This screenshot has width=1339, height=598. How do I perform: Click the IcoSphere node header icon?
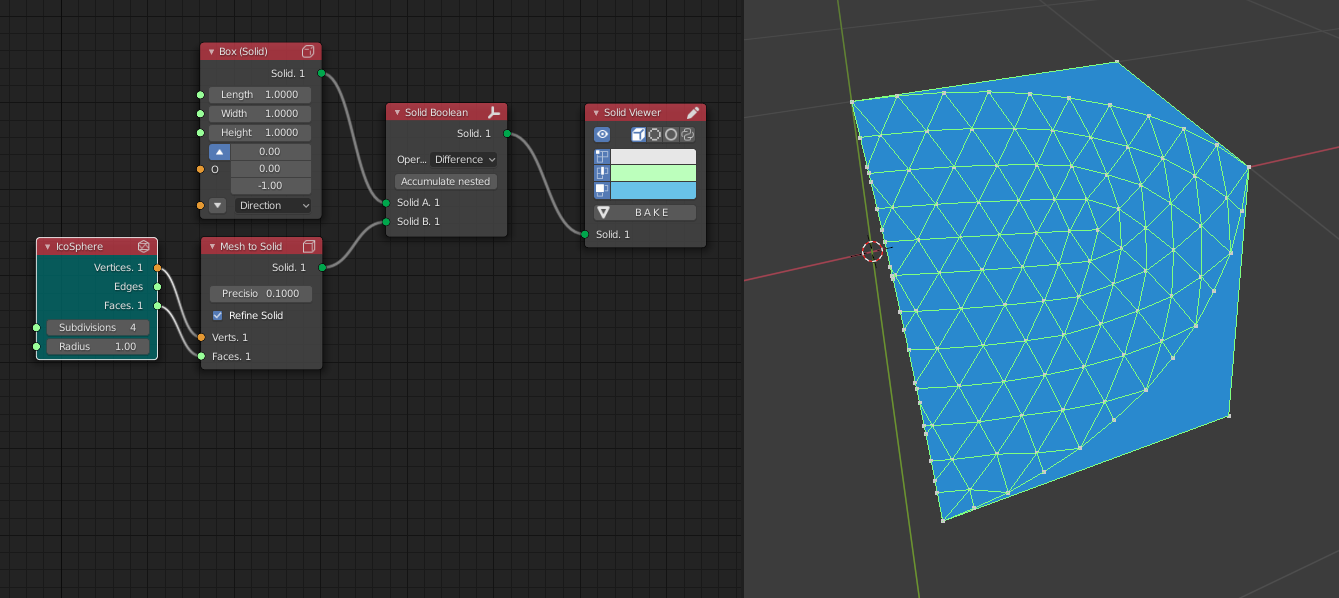143,246
